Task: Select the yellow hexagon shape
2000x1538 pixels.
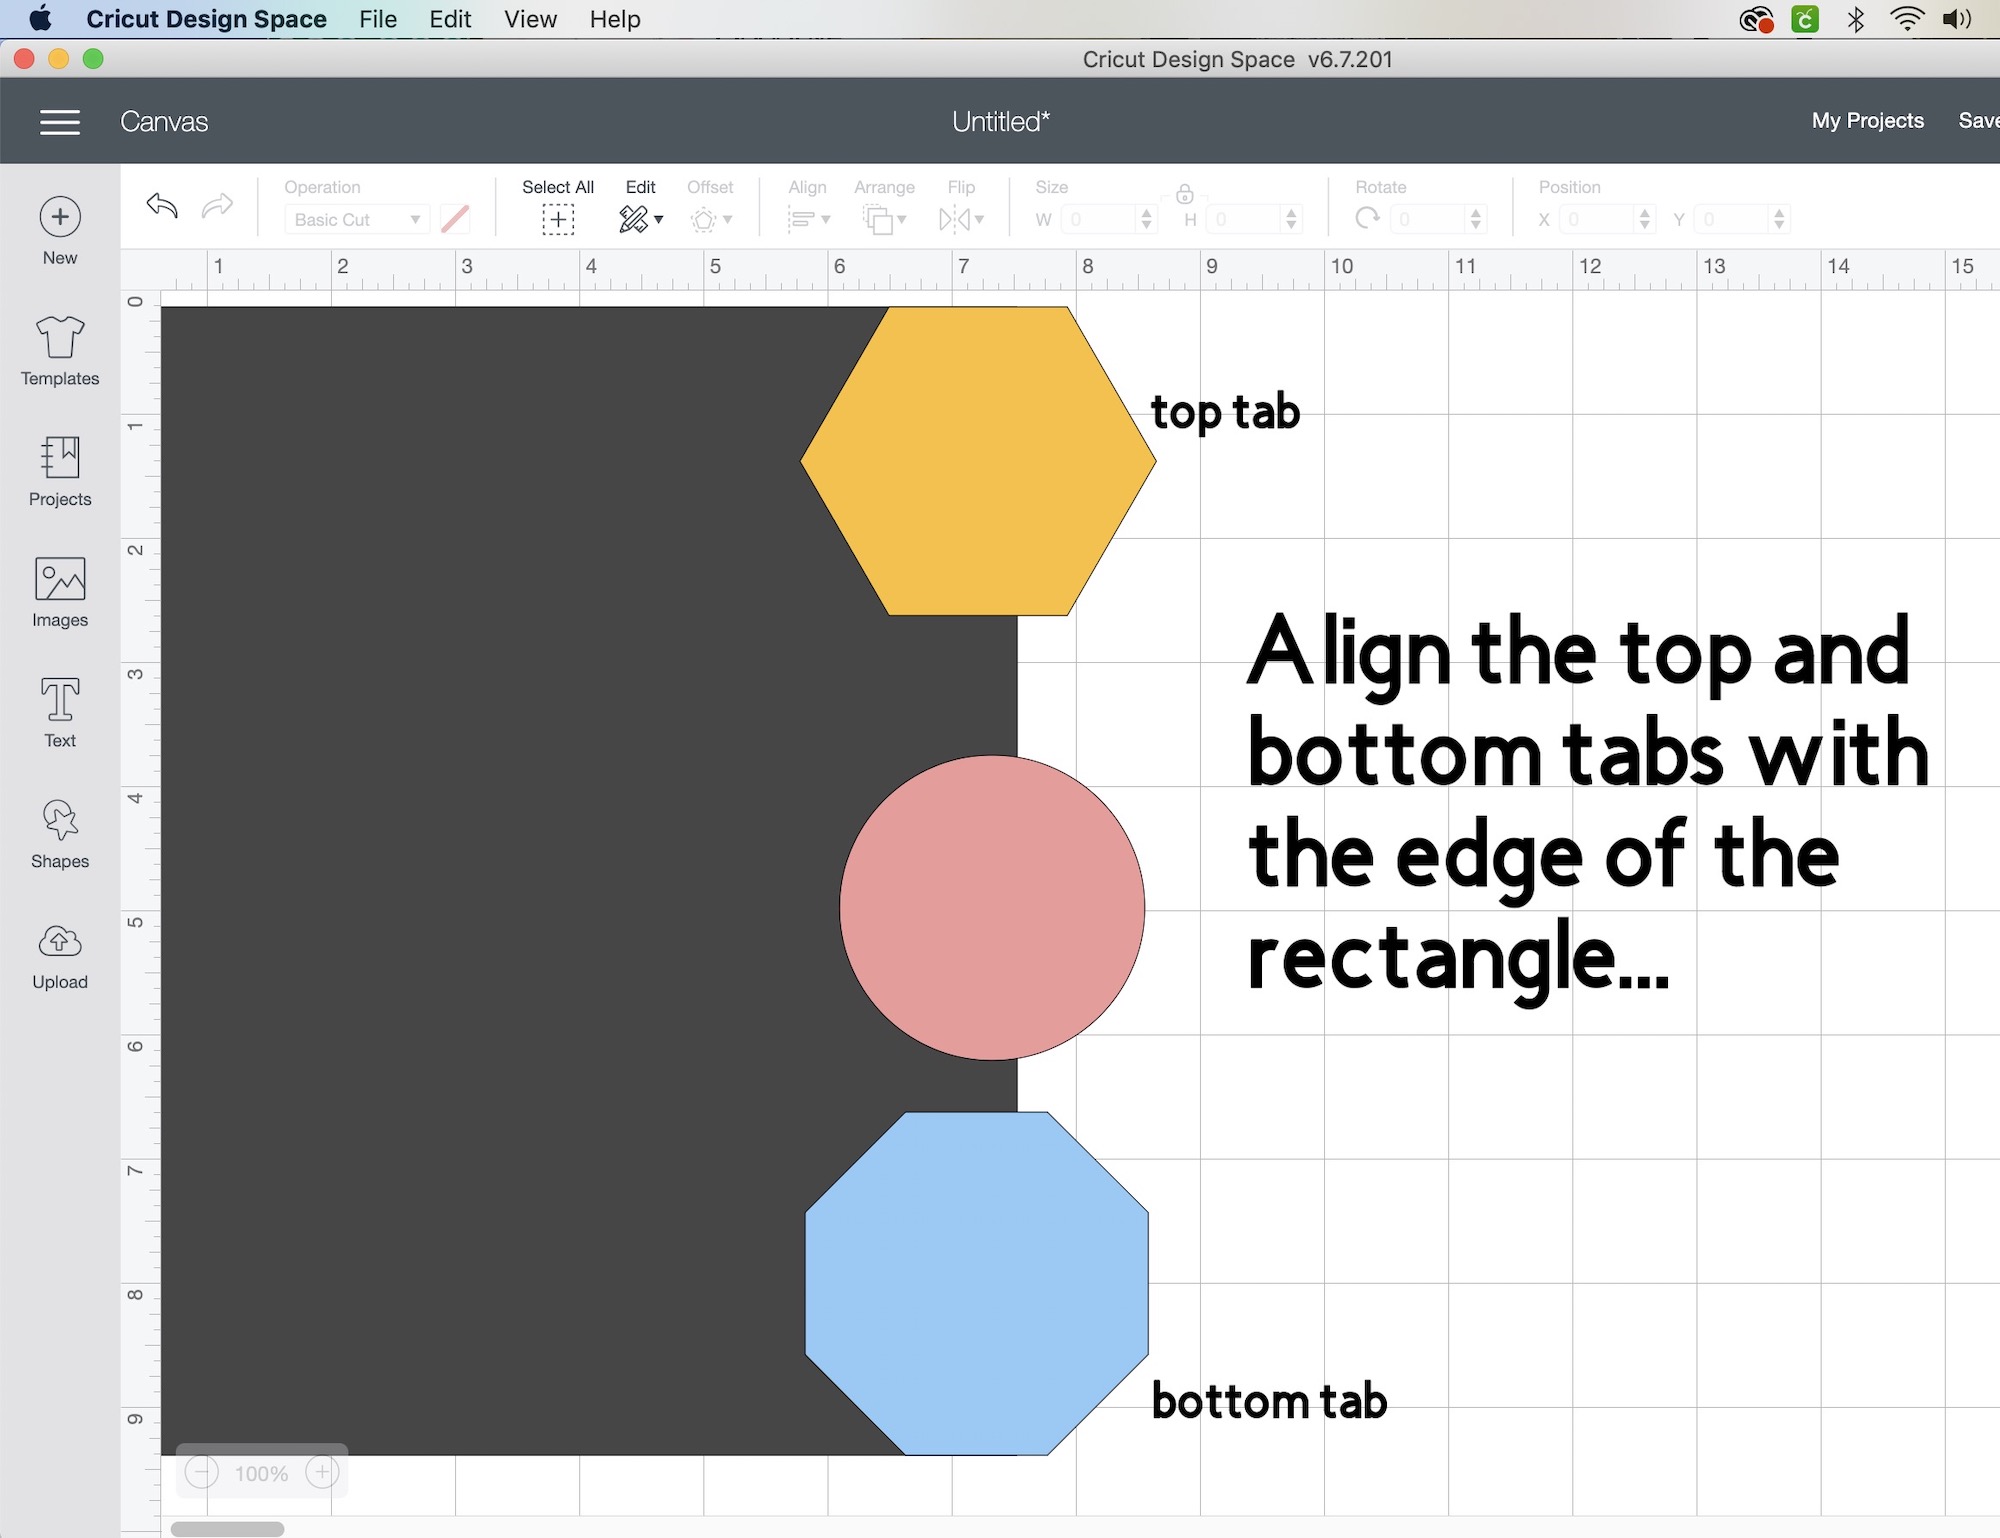Action: (978, 461)
